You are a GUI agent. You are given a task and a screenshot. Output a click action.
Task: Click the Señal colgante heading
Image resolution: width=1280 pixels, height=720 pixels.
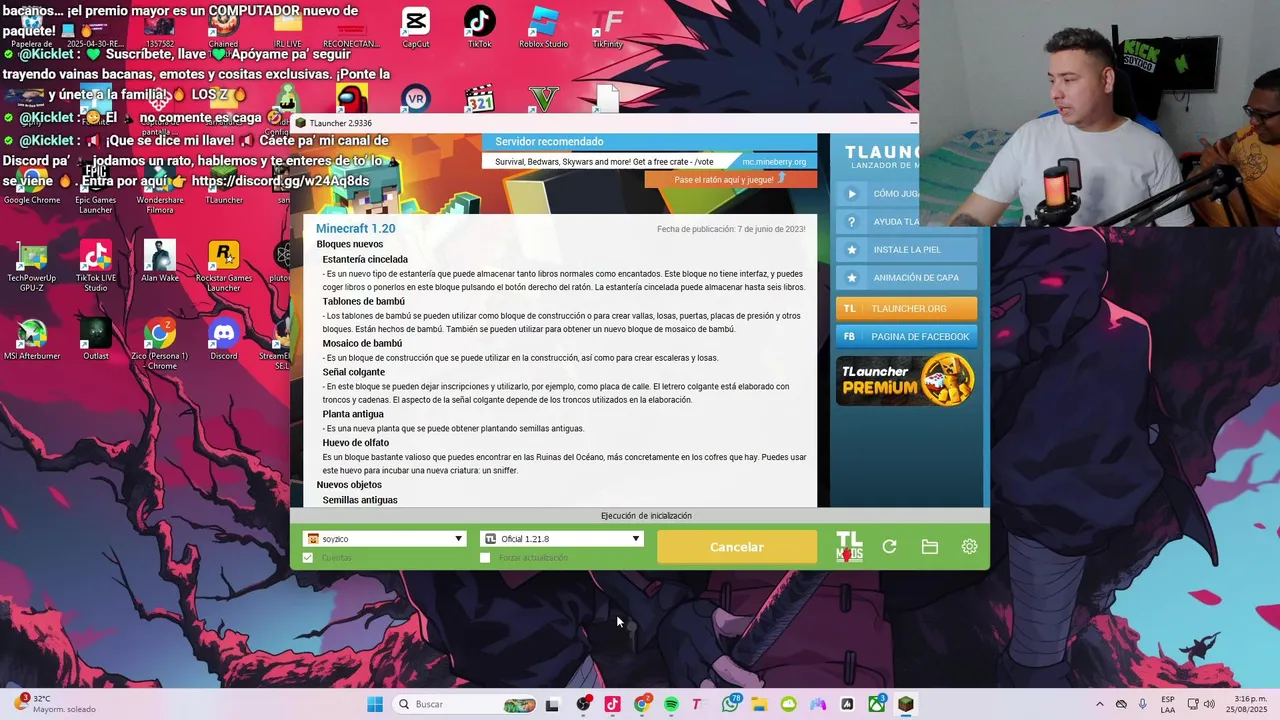[353, 372]
